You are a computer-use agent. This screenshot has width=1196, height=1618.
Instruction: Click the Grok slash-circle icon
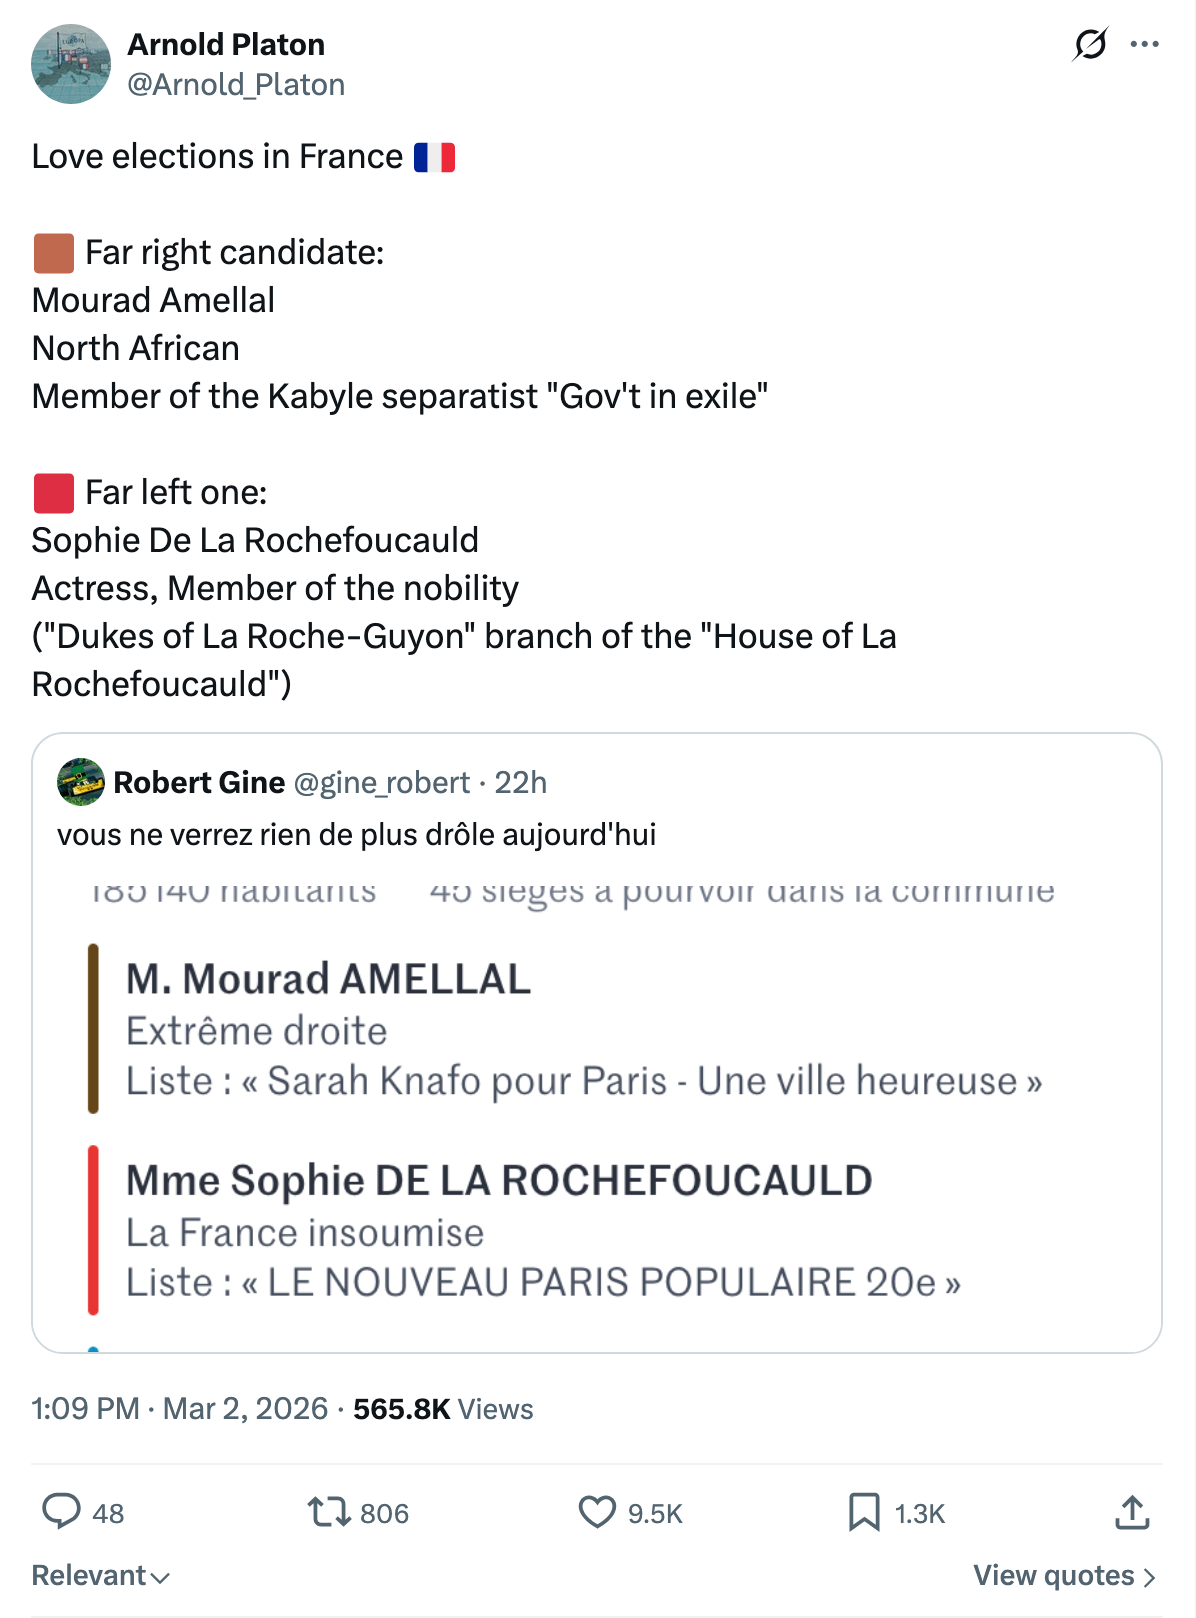point(1090,44)
